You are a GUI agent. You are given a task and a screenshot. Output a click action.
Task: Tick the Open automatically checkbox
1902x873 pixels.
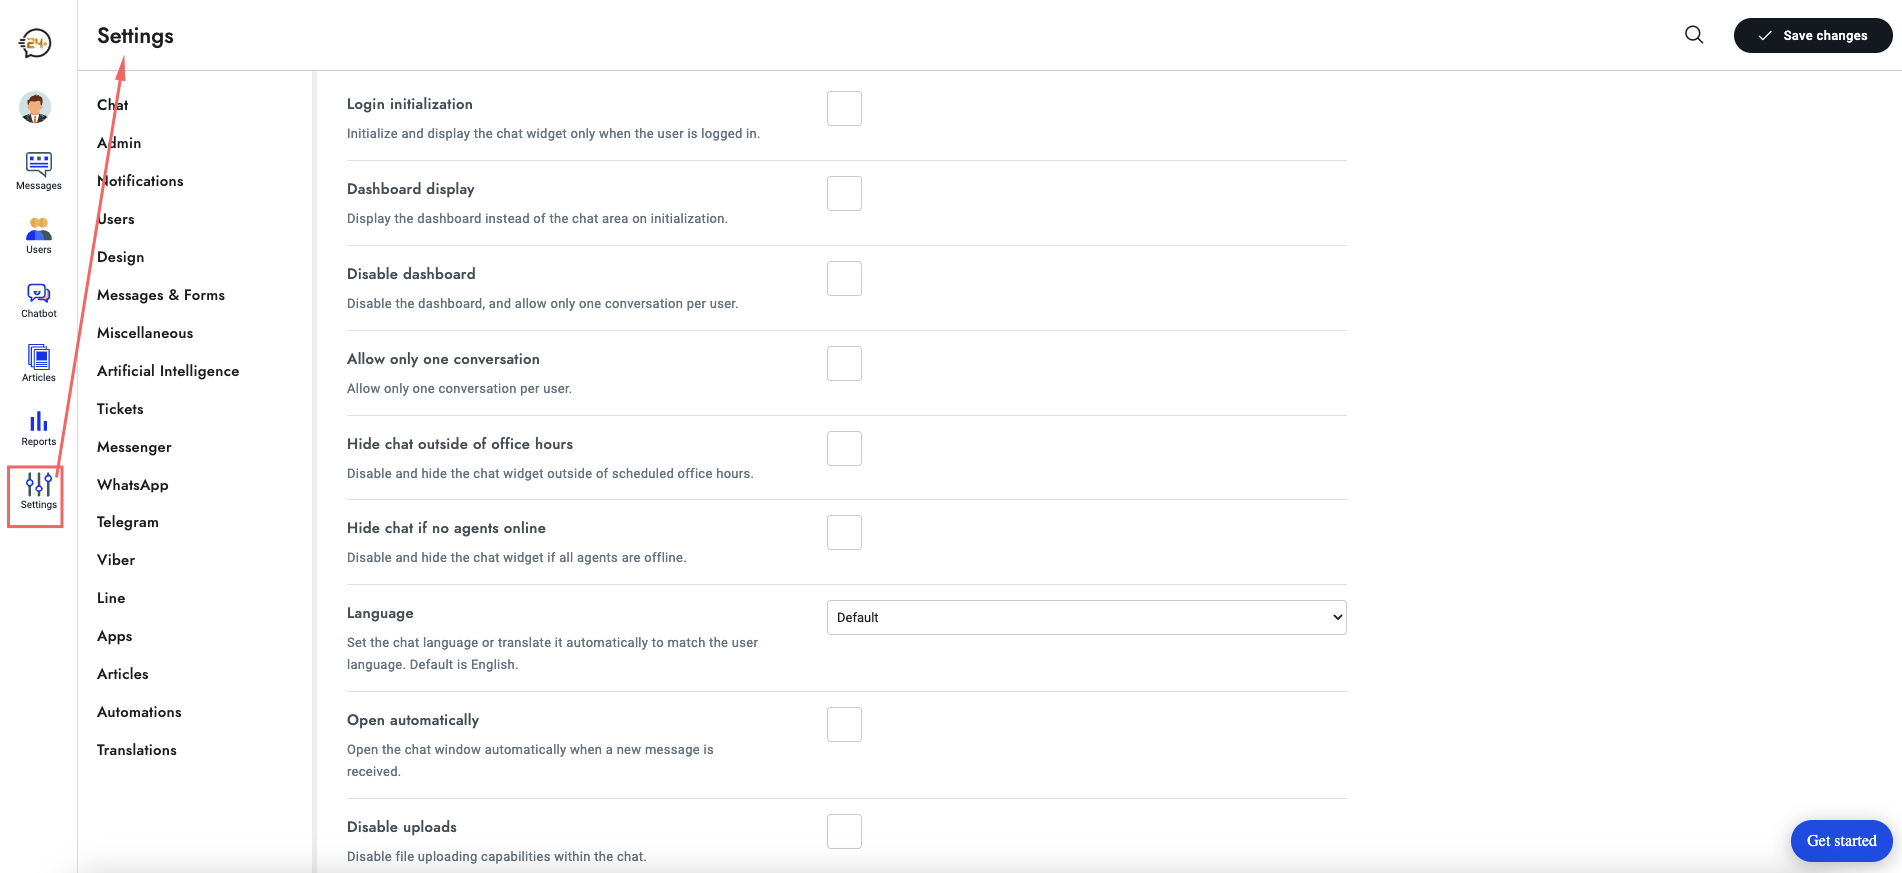coord(844,724)
